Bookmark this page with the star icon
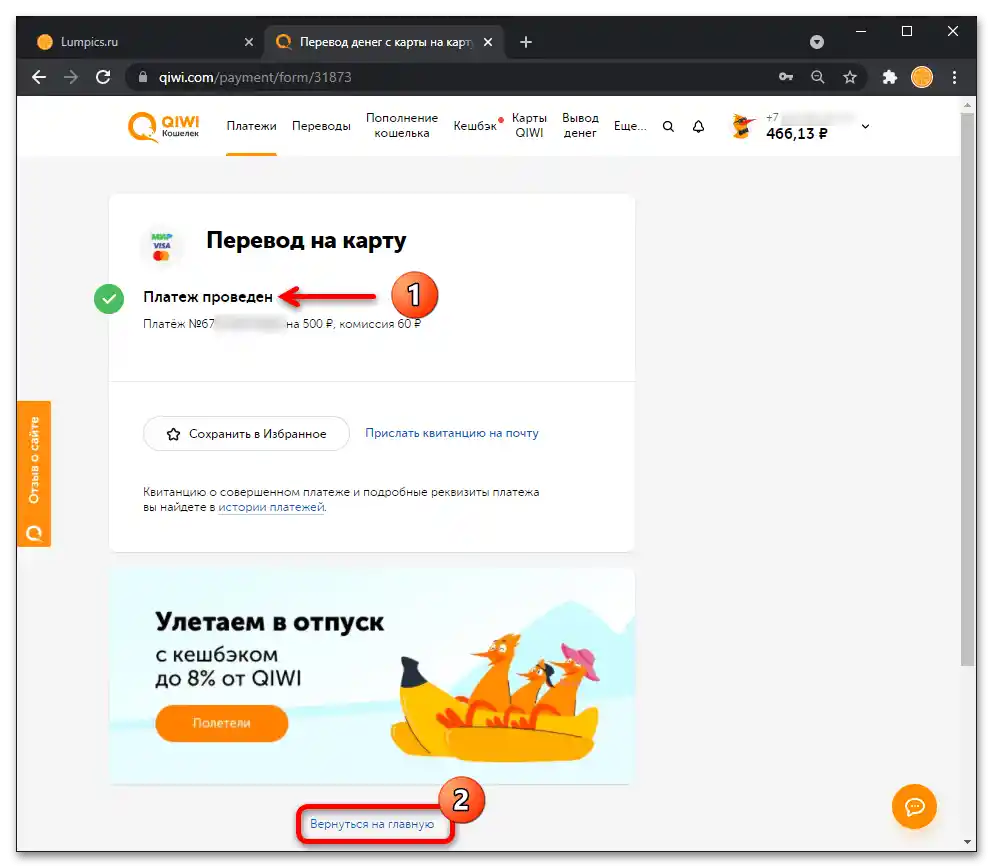Image resolution: width=993 pixels, height=868 pixels. click(849, 76)
